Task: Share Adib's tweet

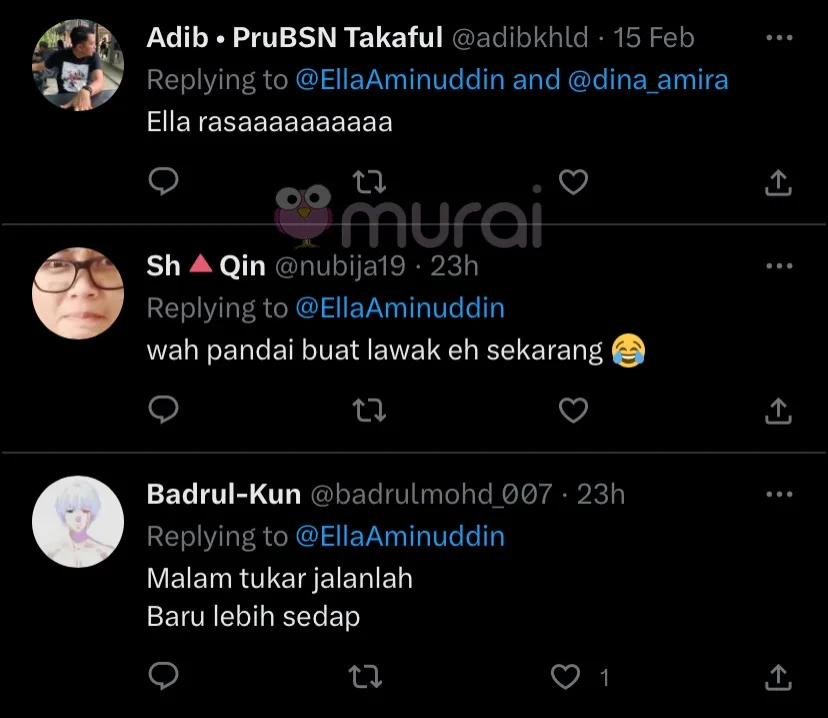Action: (778, 183)
